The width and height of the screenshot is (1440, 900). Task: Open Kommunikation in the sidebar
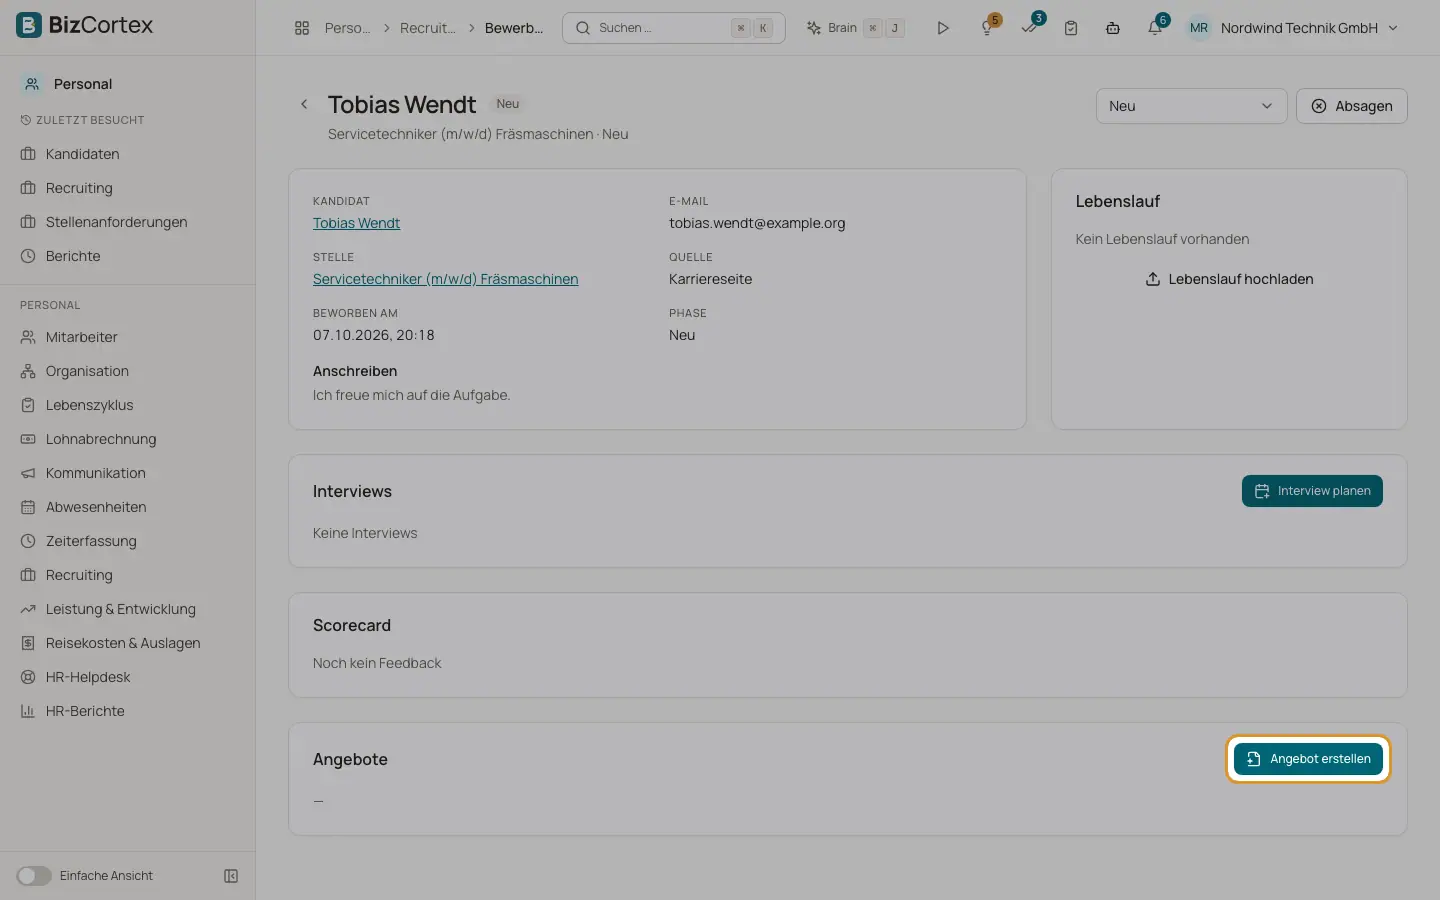click(x=95, y=473)
